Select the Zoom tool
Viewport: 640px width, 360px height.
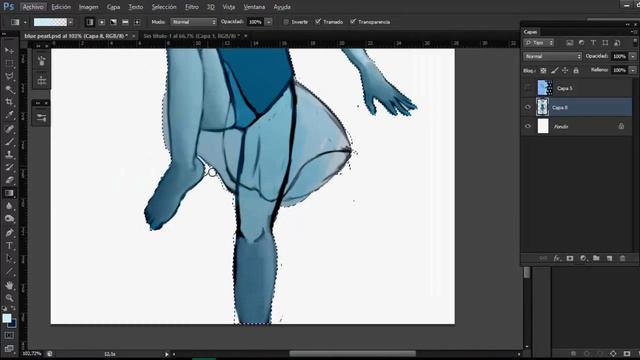(9, 298)
